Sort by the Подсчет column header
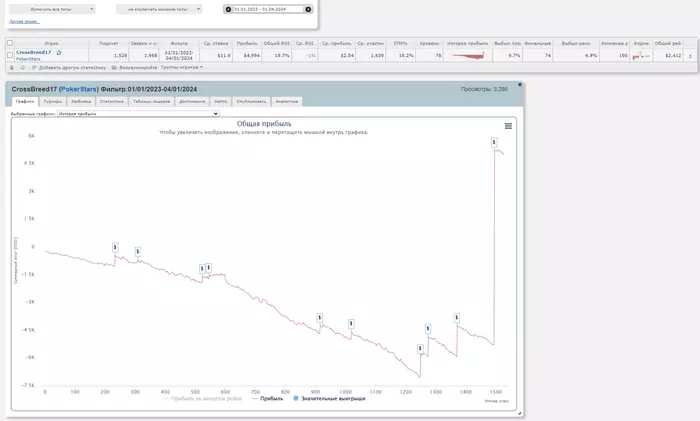 (108, 43)
